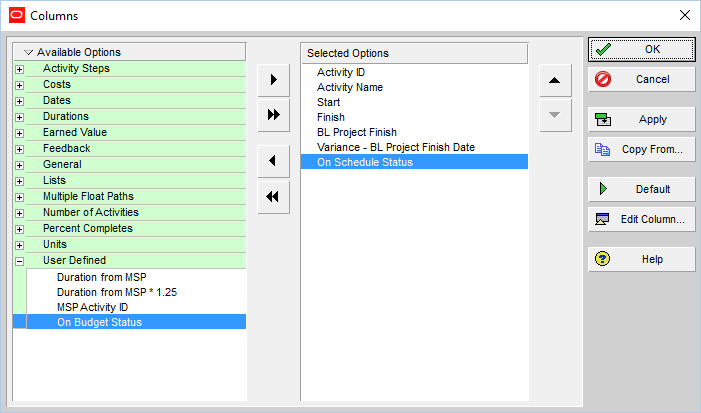
Task: Click the single right arrow to add column
Action: (x=273, y=79)
